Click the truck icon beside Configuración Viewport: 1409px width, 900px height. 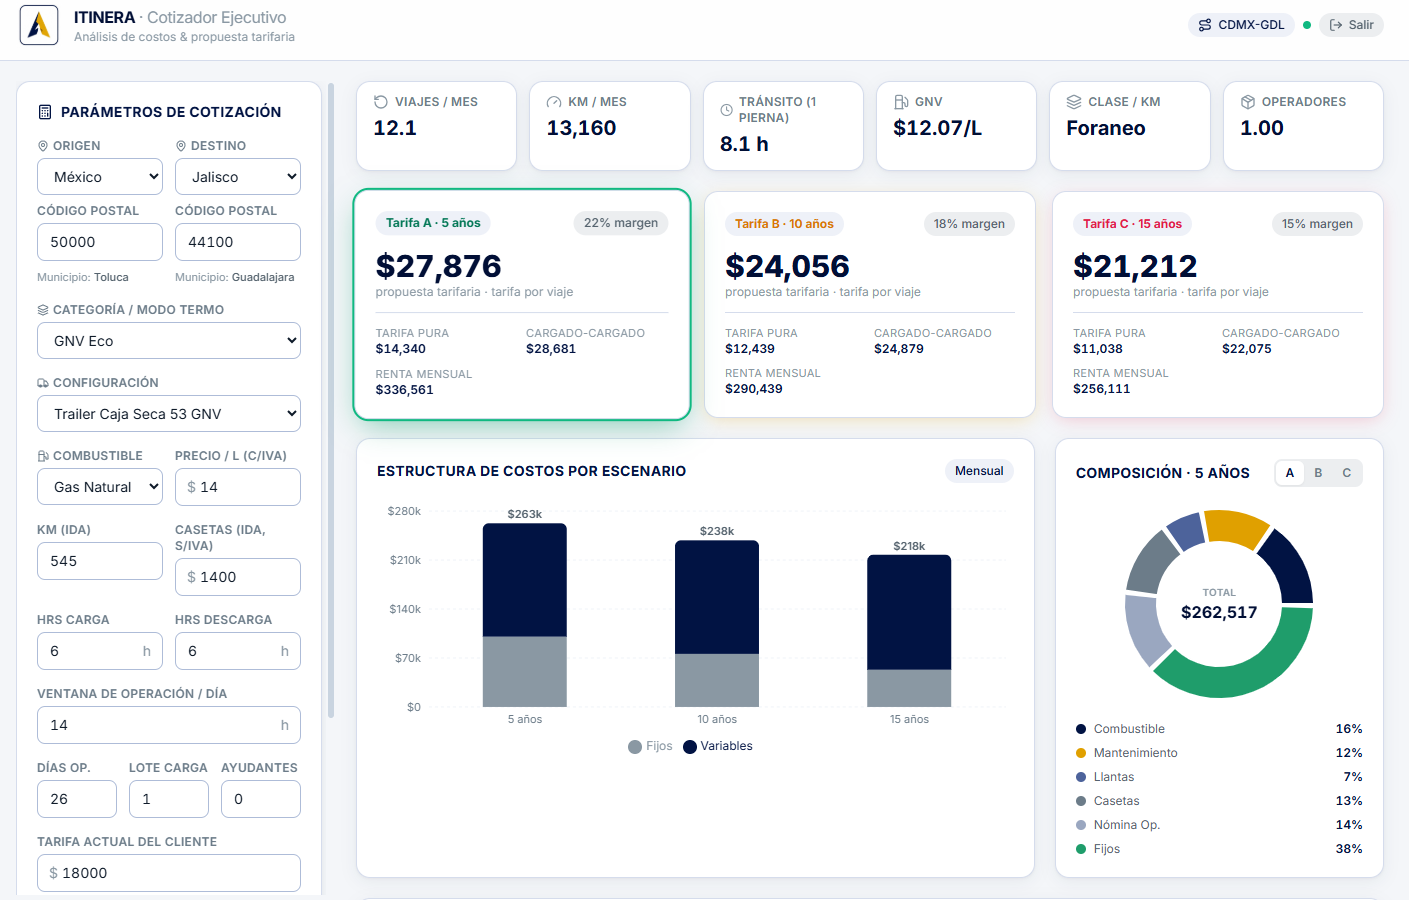(x=43, y=383)
